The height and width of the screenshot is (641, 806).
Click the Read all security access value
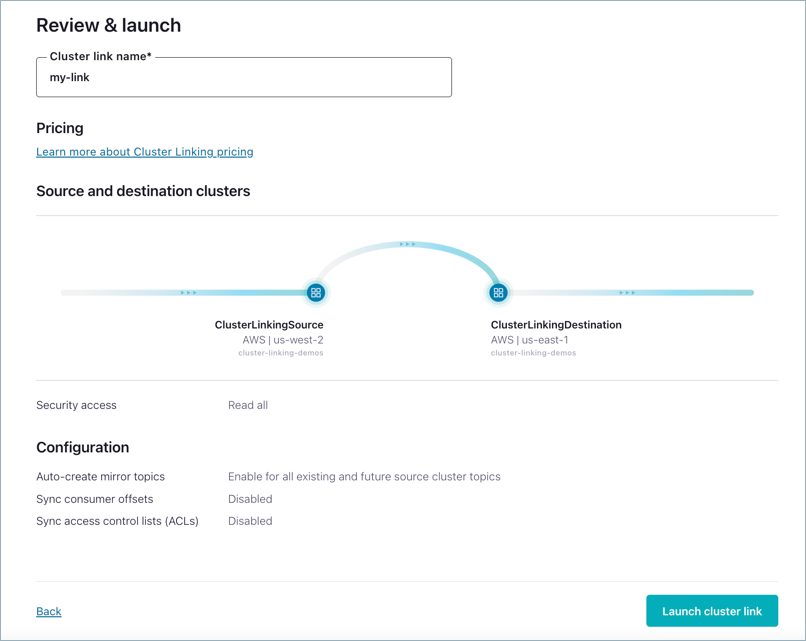coord(247,405)
